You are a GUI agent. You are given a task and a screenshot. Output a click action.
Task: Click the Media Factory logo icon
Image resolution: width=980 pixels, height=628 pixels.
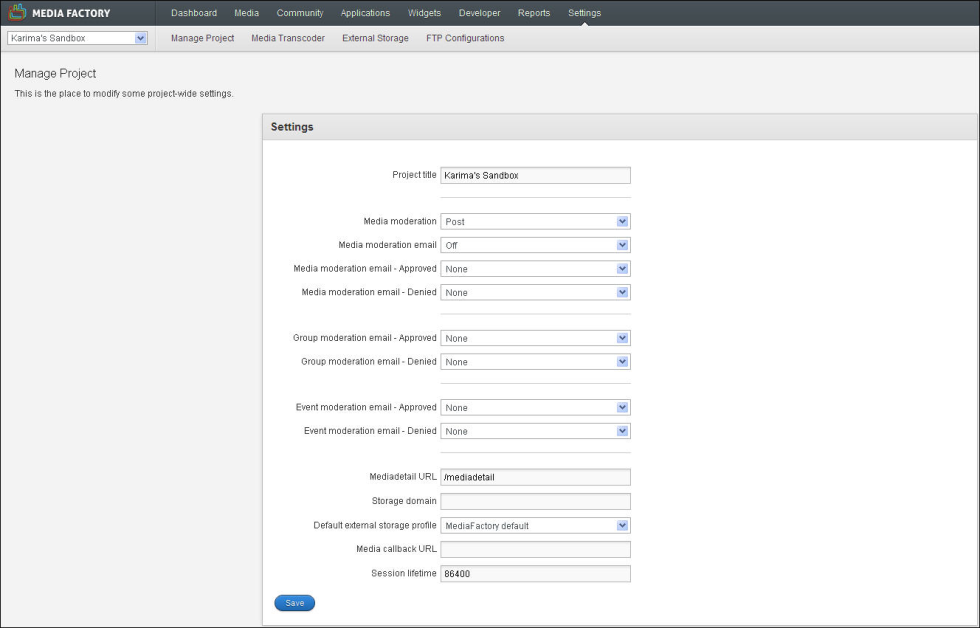(17, 12)
